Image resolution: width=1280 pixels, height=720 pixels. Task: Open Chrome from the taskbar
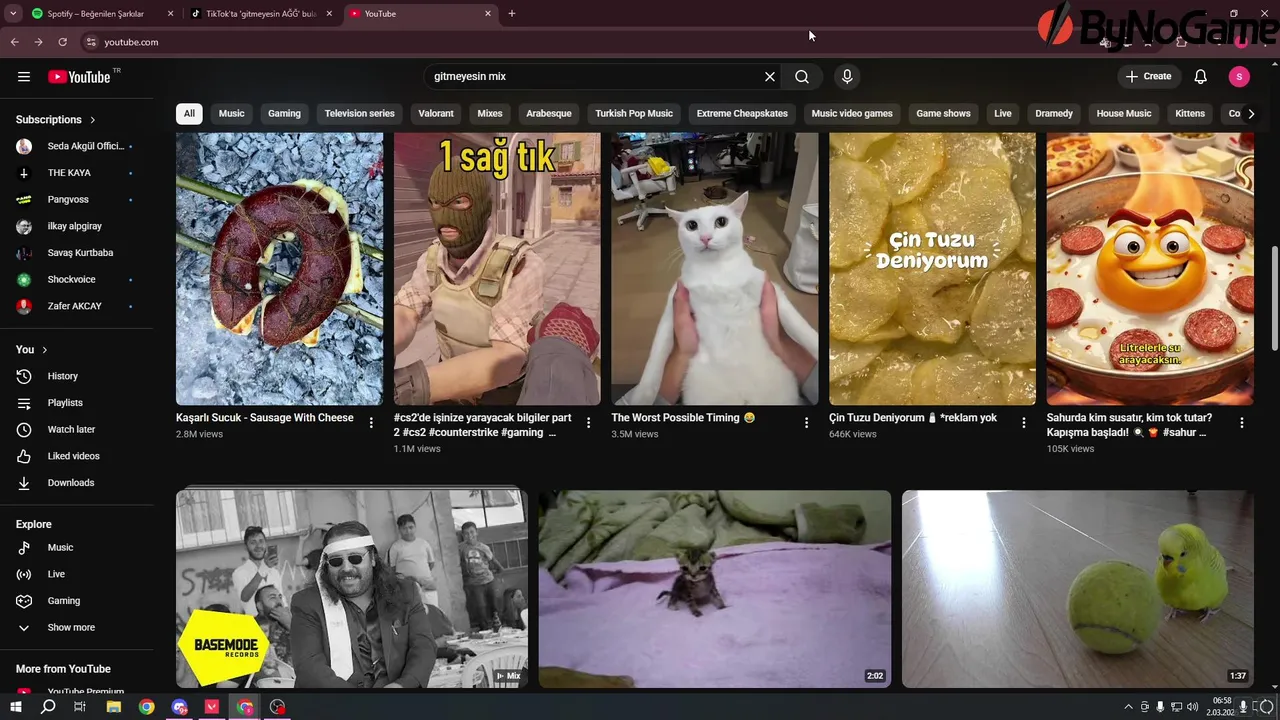click(x=146, y=707)
